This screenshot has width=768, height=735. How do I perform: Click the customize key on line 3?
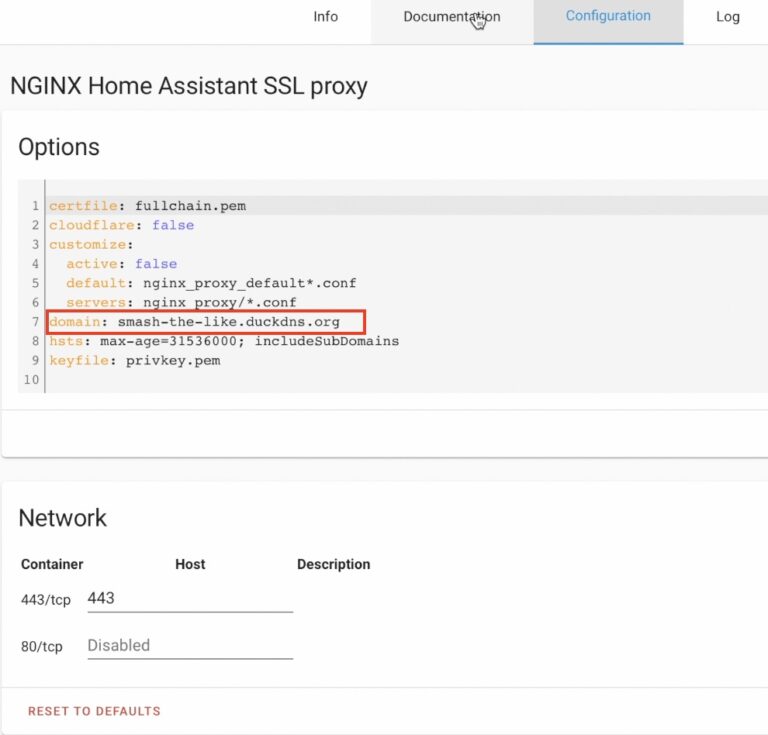(x=88, y=244)
